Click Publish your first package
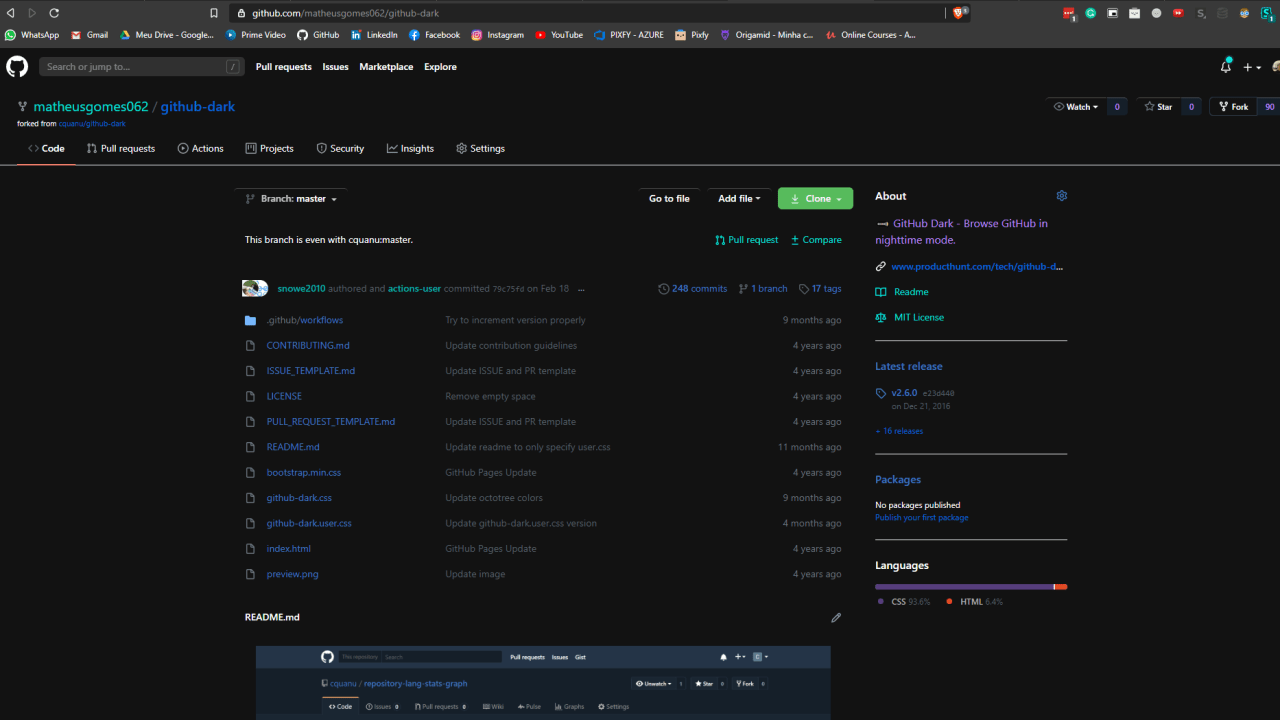Viewport: 1280px width, 720px height. (x=922, y=517)
